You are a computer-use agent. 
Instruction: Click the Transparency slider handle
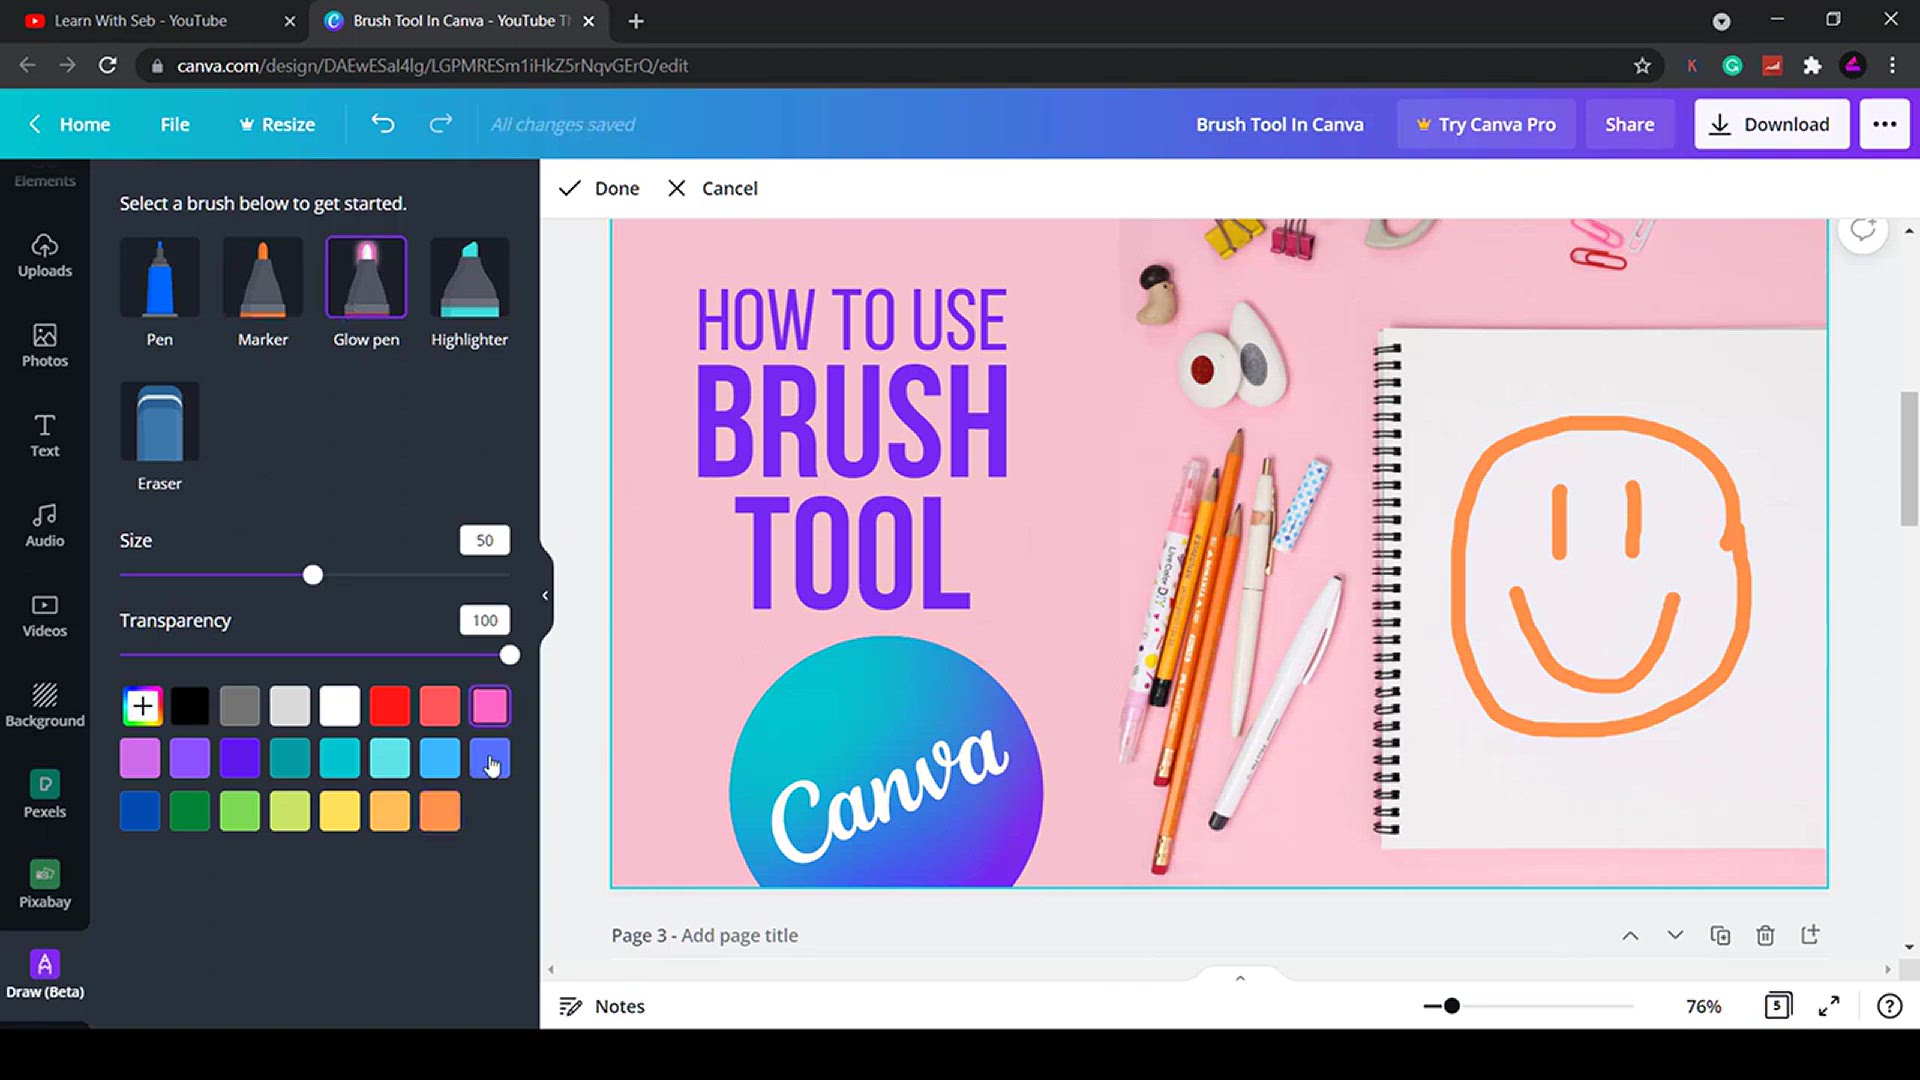[x=510, y=655]
